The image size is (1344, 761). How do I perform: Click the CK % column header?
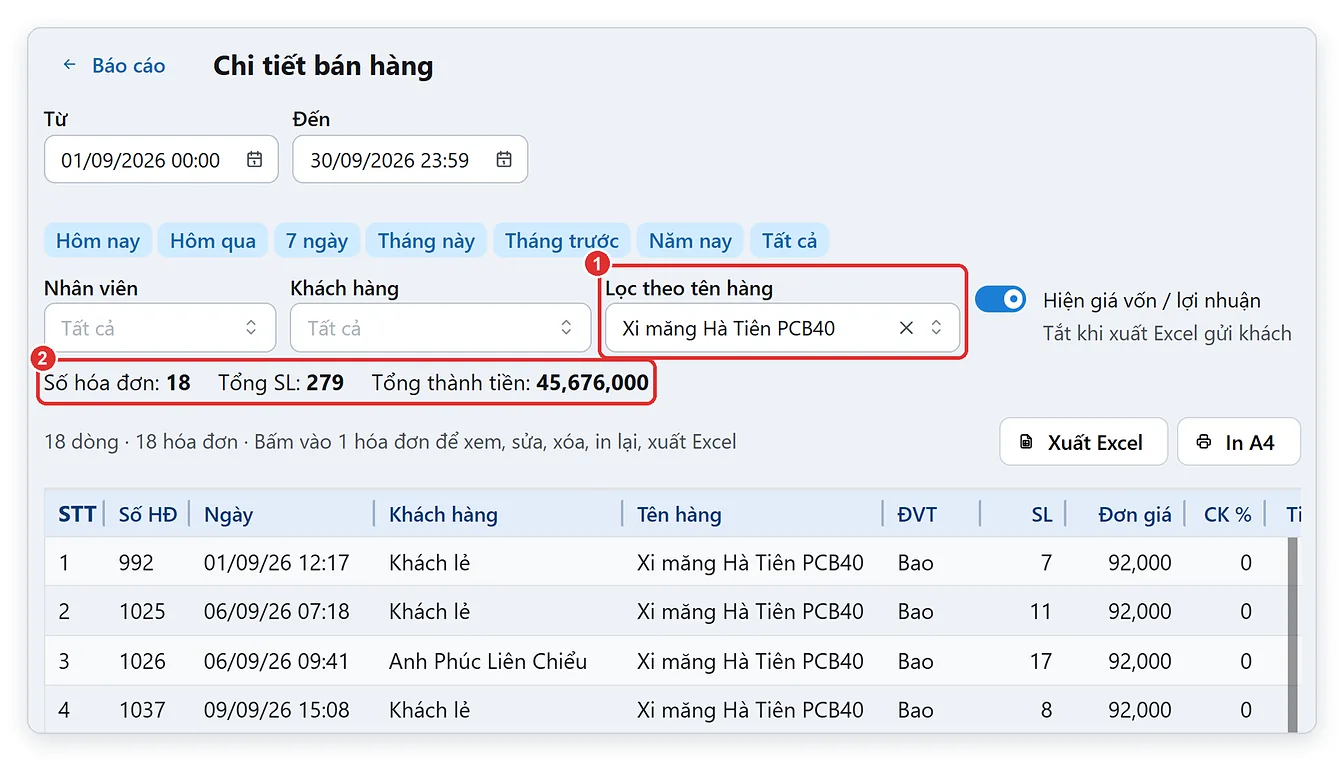point(1228,515)
